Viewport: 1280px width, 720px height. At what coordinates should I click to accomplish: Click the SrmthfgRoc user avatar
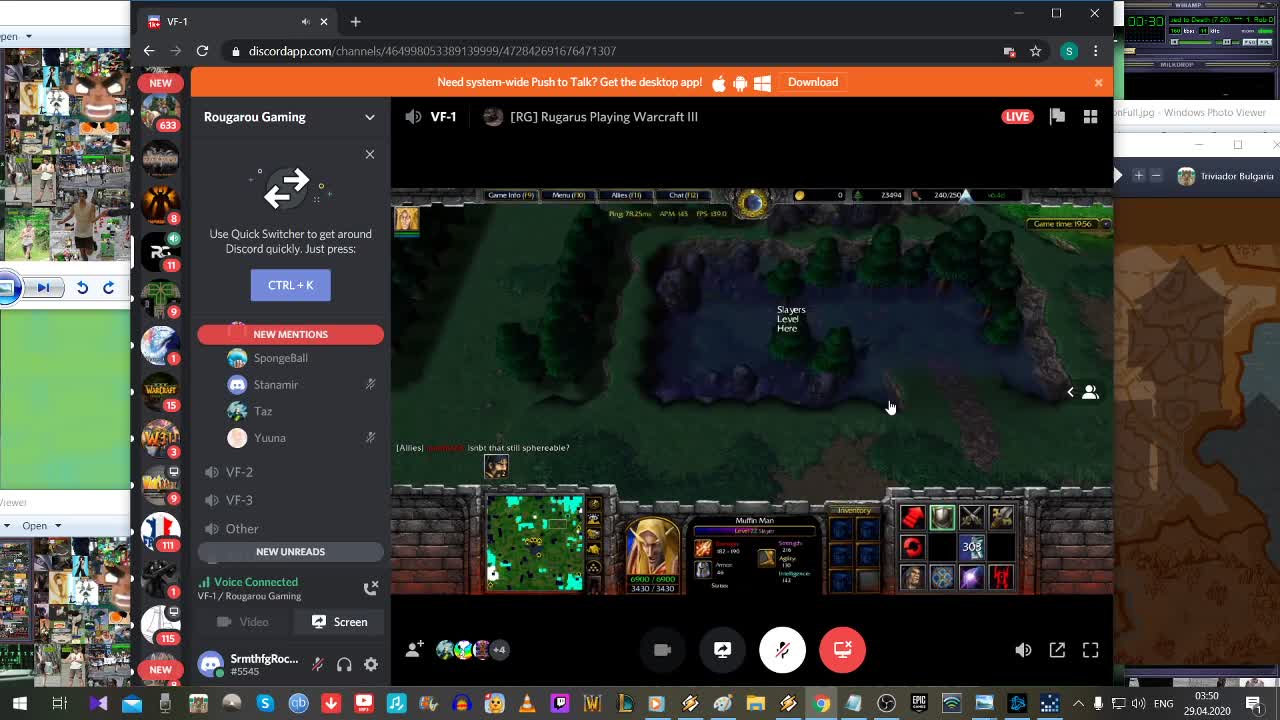(x=211, y=664)
